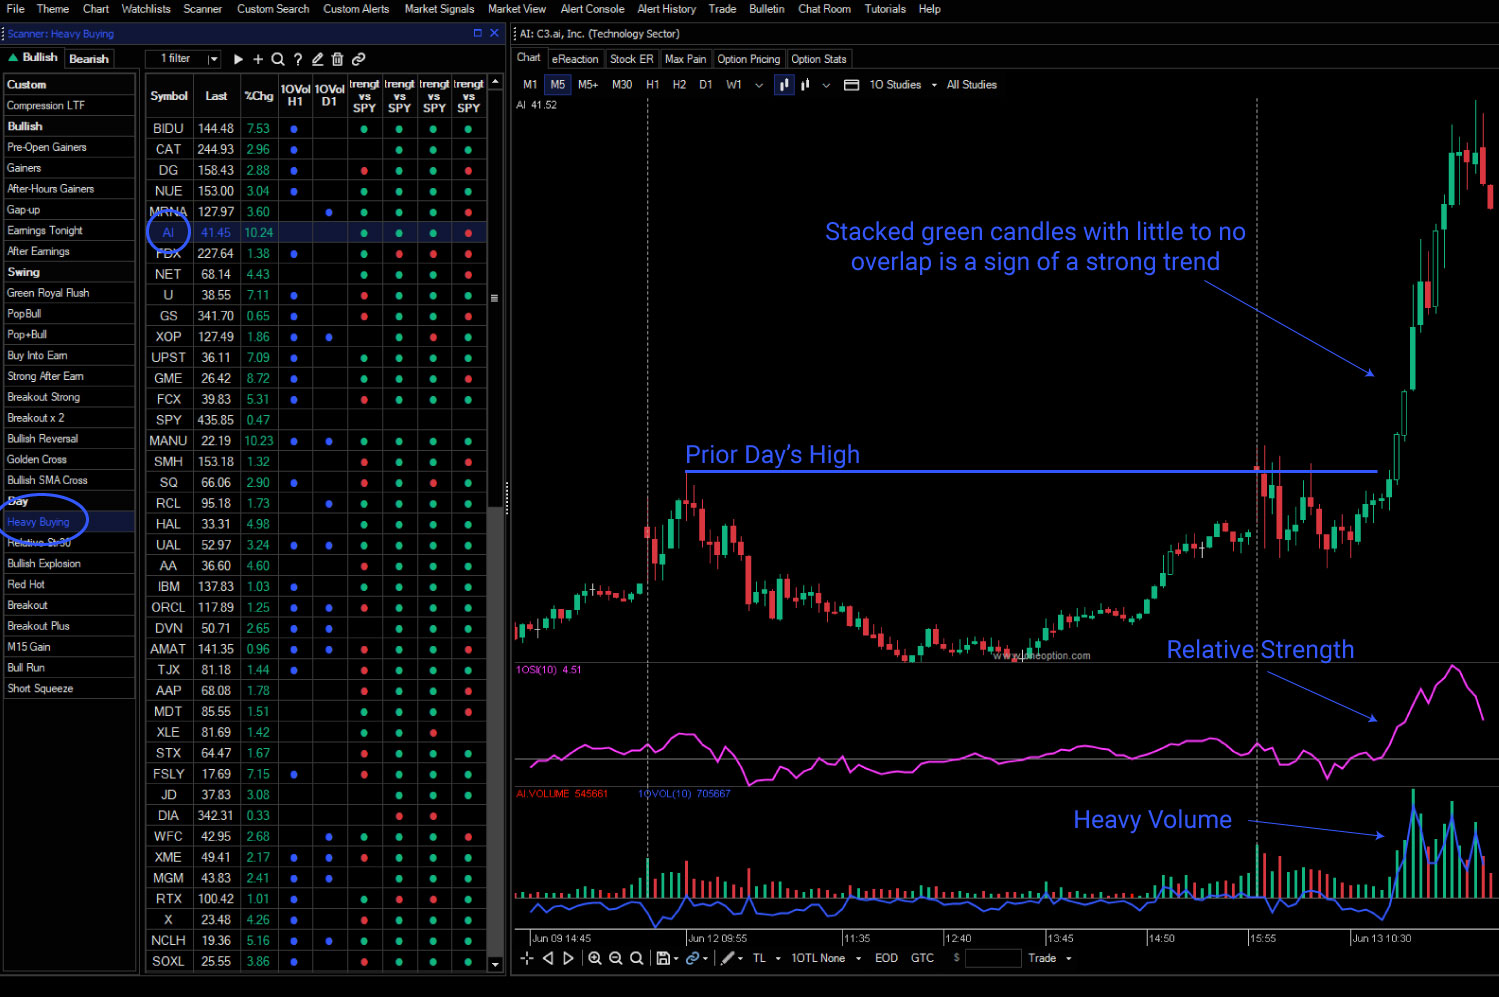The width and height of the screenshot is (1499, 997).
Task: Open the Chat Room menu
Action: coord(824,9)
